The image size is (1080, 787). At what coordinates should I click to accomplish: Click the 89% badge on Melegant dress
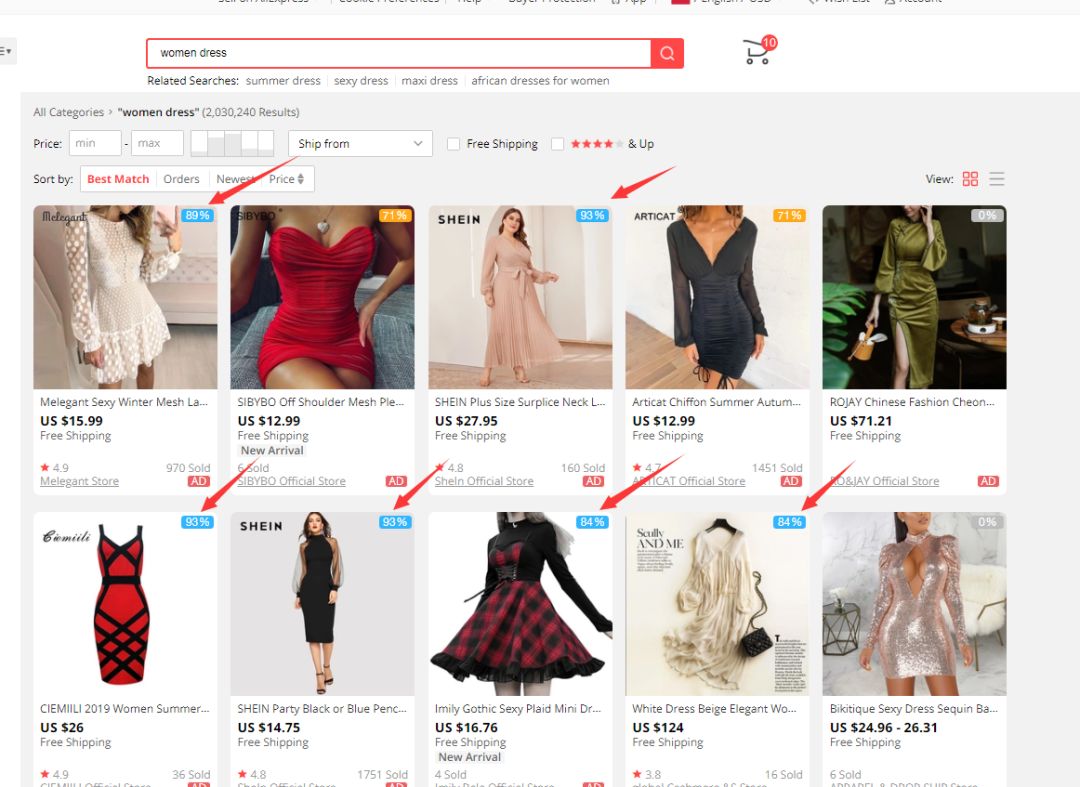pos(197,215)
